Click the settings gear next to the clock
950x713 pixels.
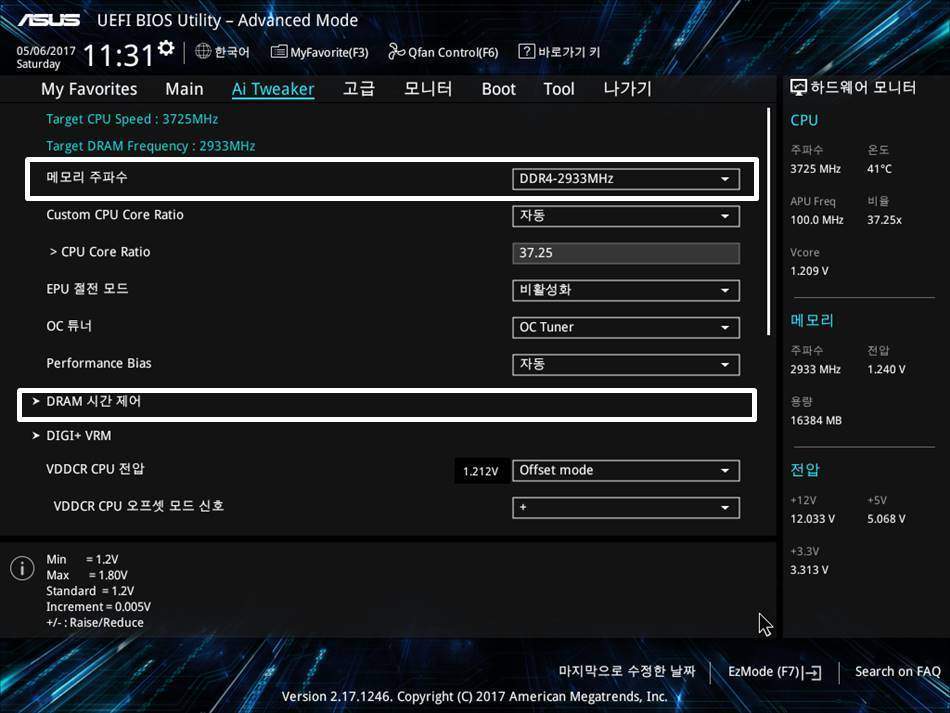pyautogui.click(x=166, y=48)
